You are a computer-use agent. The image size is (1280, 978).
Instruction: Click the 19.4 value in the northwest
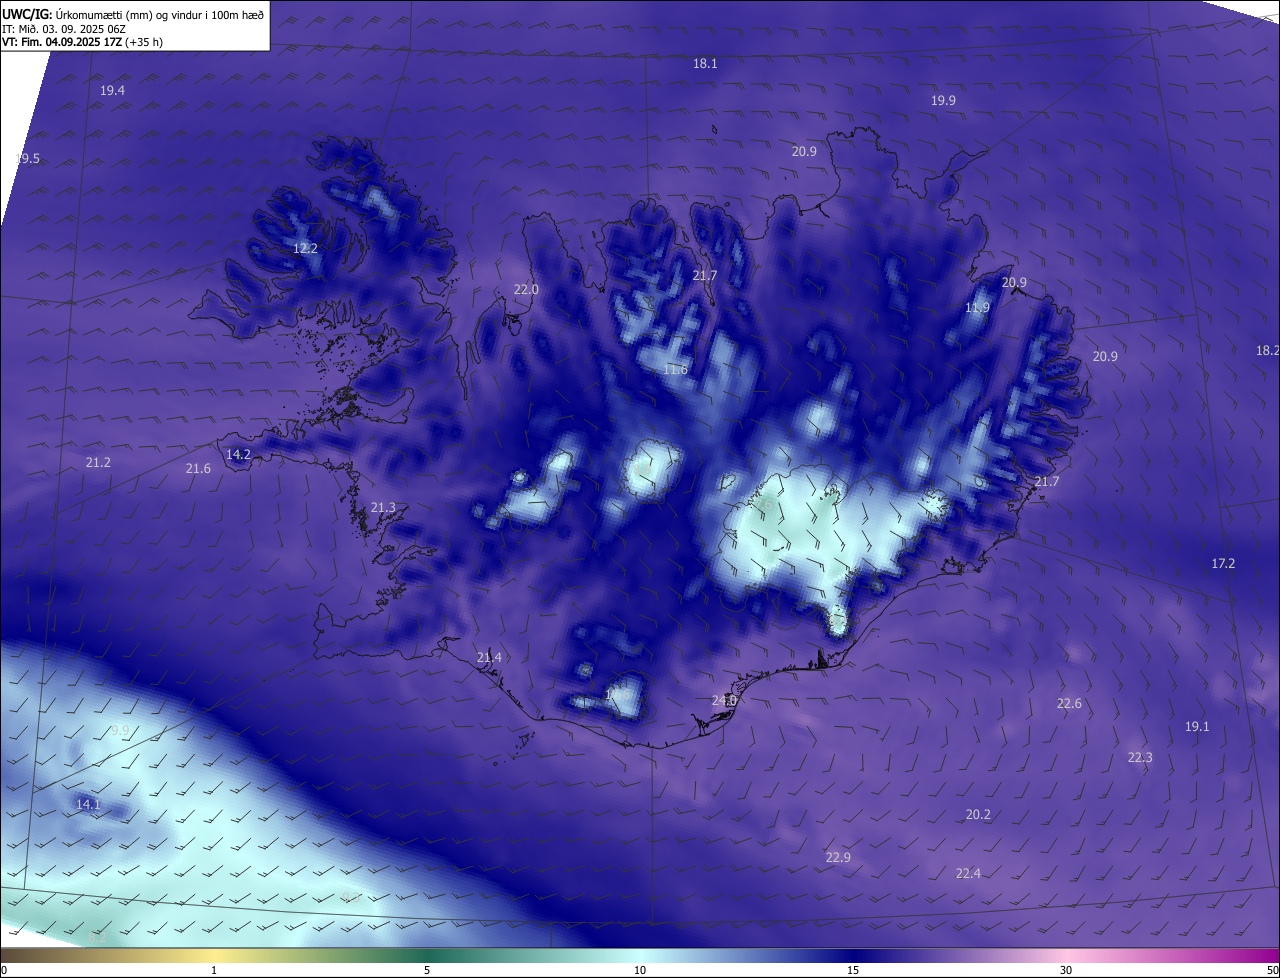coord(112,91)
